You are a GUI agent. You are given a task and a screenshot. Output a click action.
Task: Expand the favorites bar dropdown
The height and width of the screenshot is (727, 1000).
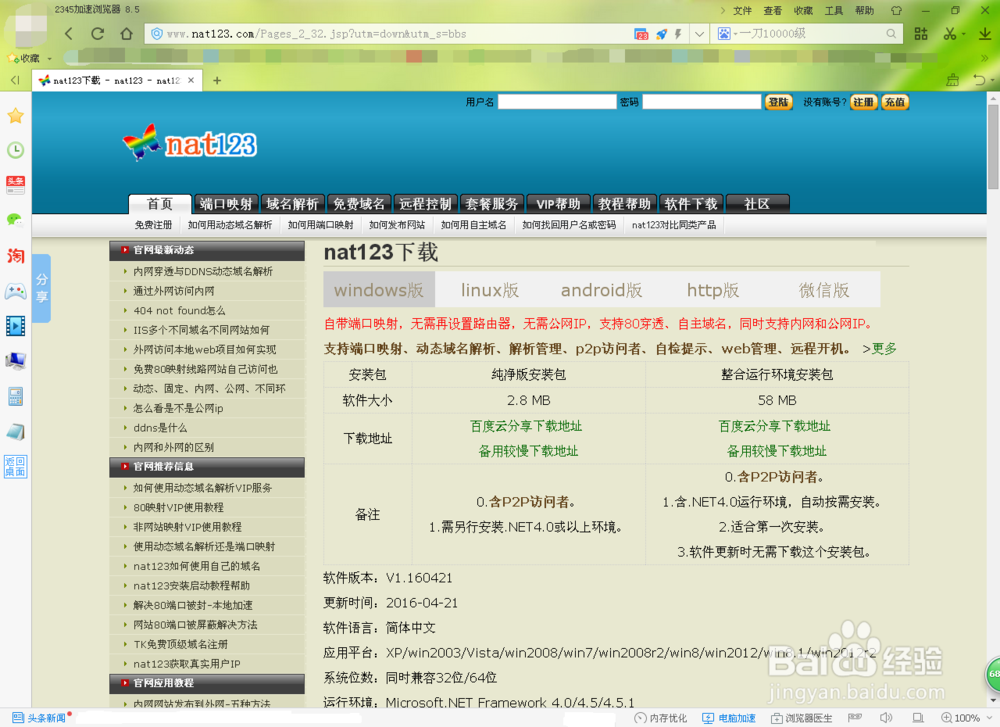point(50,58)
